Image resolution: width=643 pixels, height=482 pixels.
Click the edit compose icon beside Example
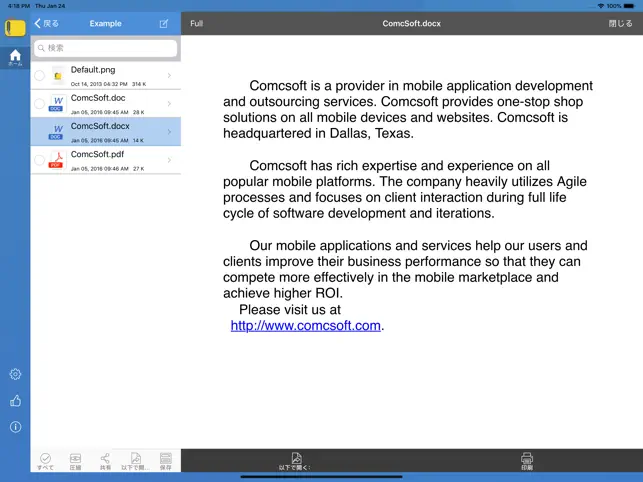coord(164,23)
